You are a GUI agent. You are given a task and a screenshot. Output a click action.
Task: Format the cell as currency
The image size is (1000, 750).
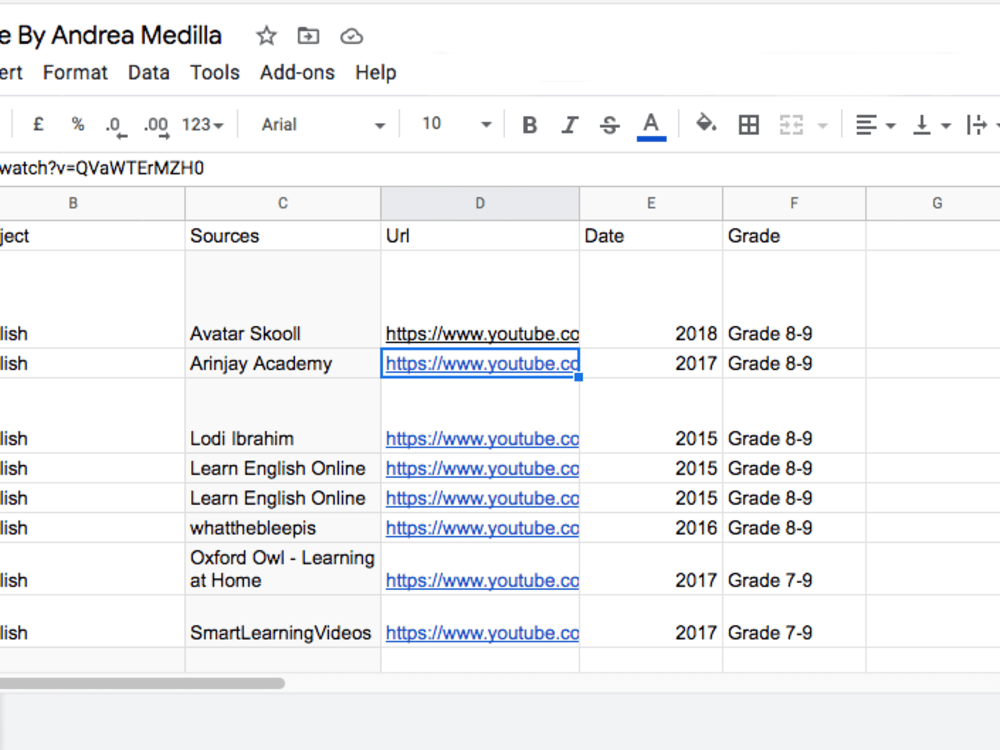(37, 124)
